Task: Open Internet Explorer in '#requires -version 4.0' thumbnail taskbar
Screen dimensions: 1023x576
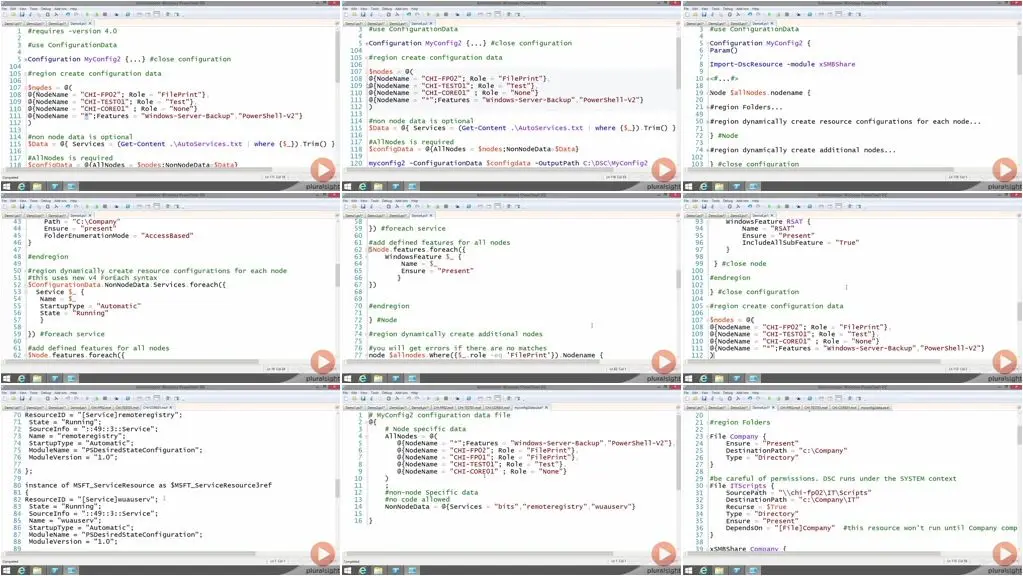Action: 22,186
